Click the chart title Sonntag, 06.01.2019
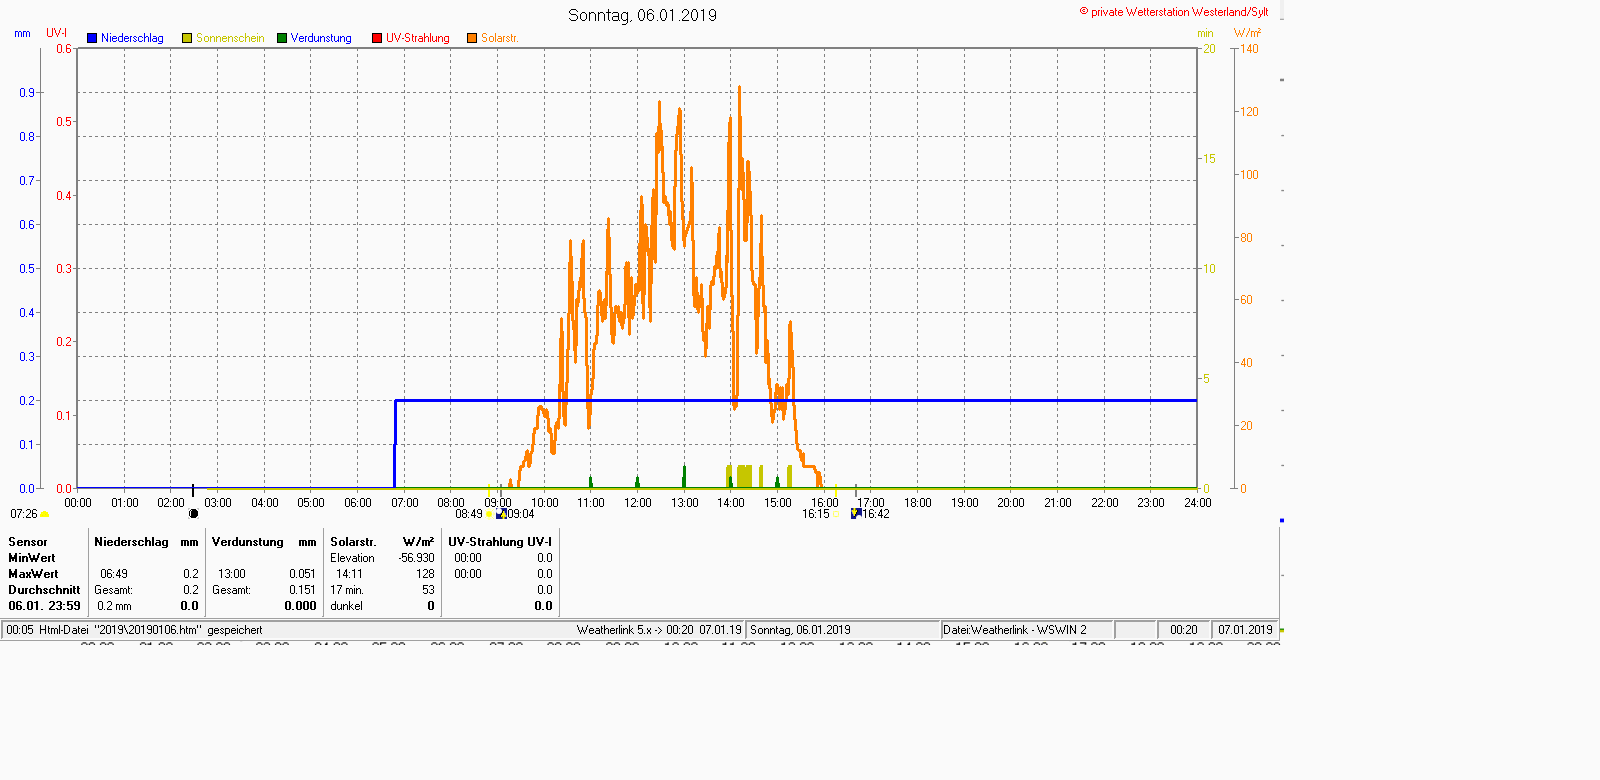This screenshot has height=780, width=1600. pyautogui.click(x=642, y=15)
